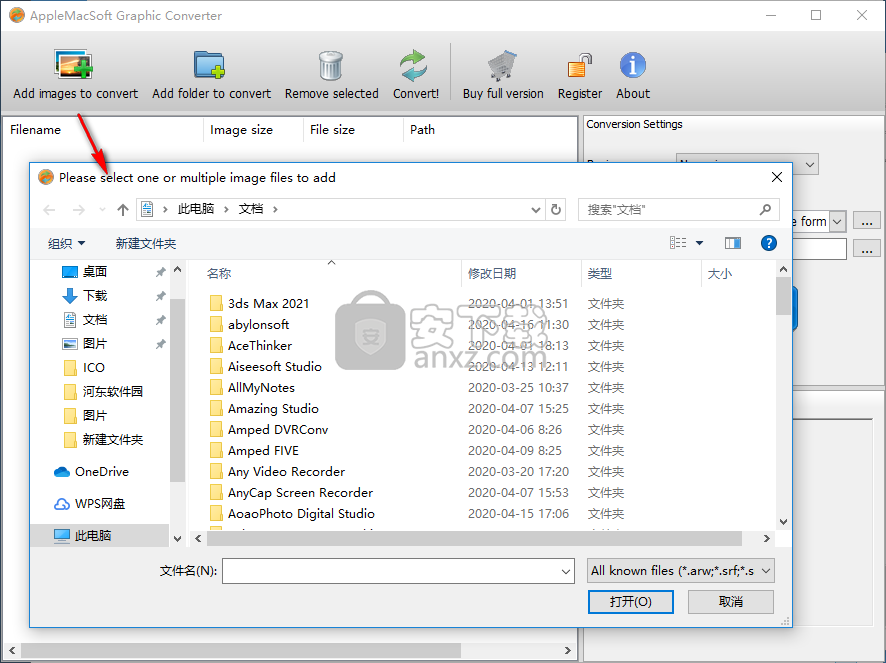Close the file selection dialog
Screen dimensions: 886x663
pos(777,177)
